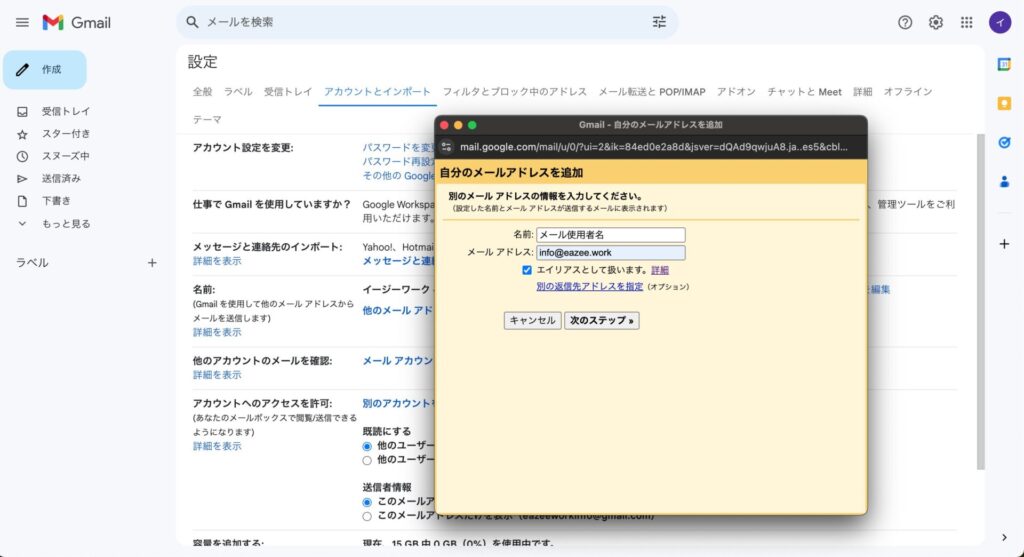Open the Help question mark icon

[x=904, y=22]
